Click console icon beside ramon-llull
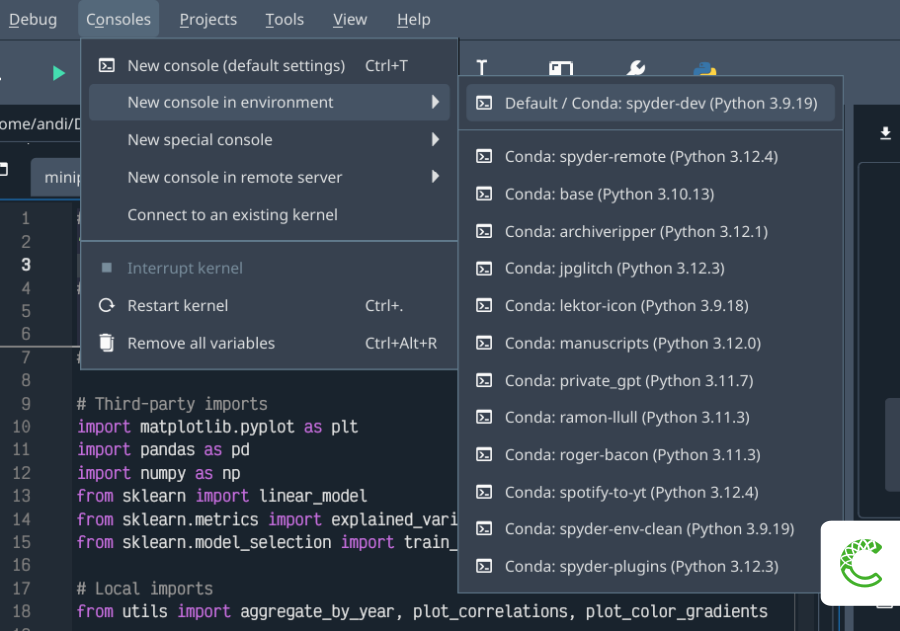This screenshot has width=900, height=631. click(x=484, y=417)
